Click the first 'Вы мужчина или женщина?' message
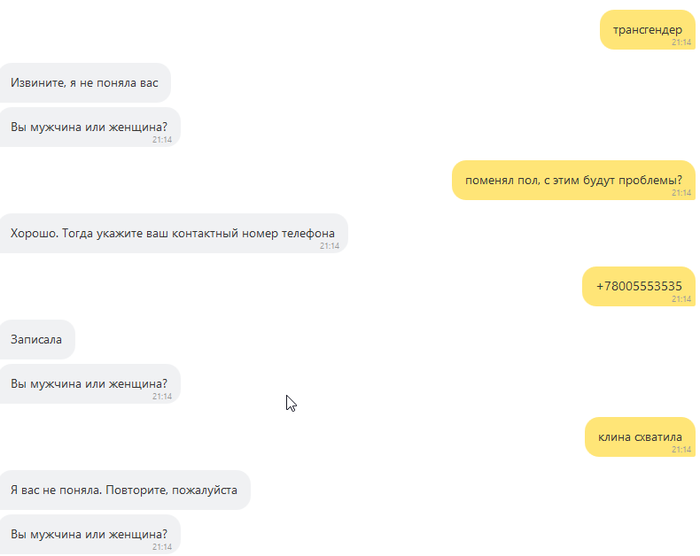Screen dimensions: 700x556 (x=90, y=127)
